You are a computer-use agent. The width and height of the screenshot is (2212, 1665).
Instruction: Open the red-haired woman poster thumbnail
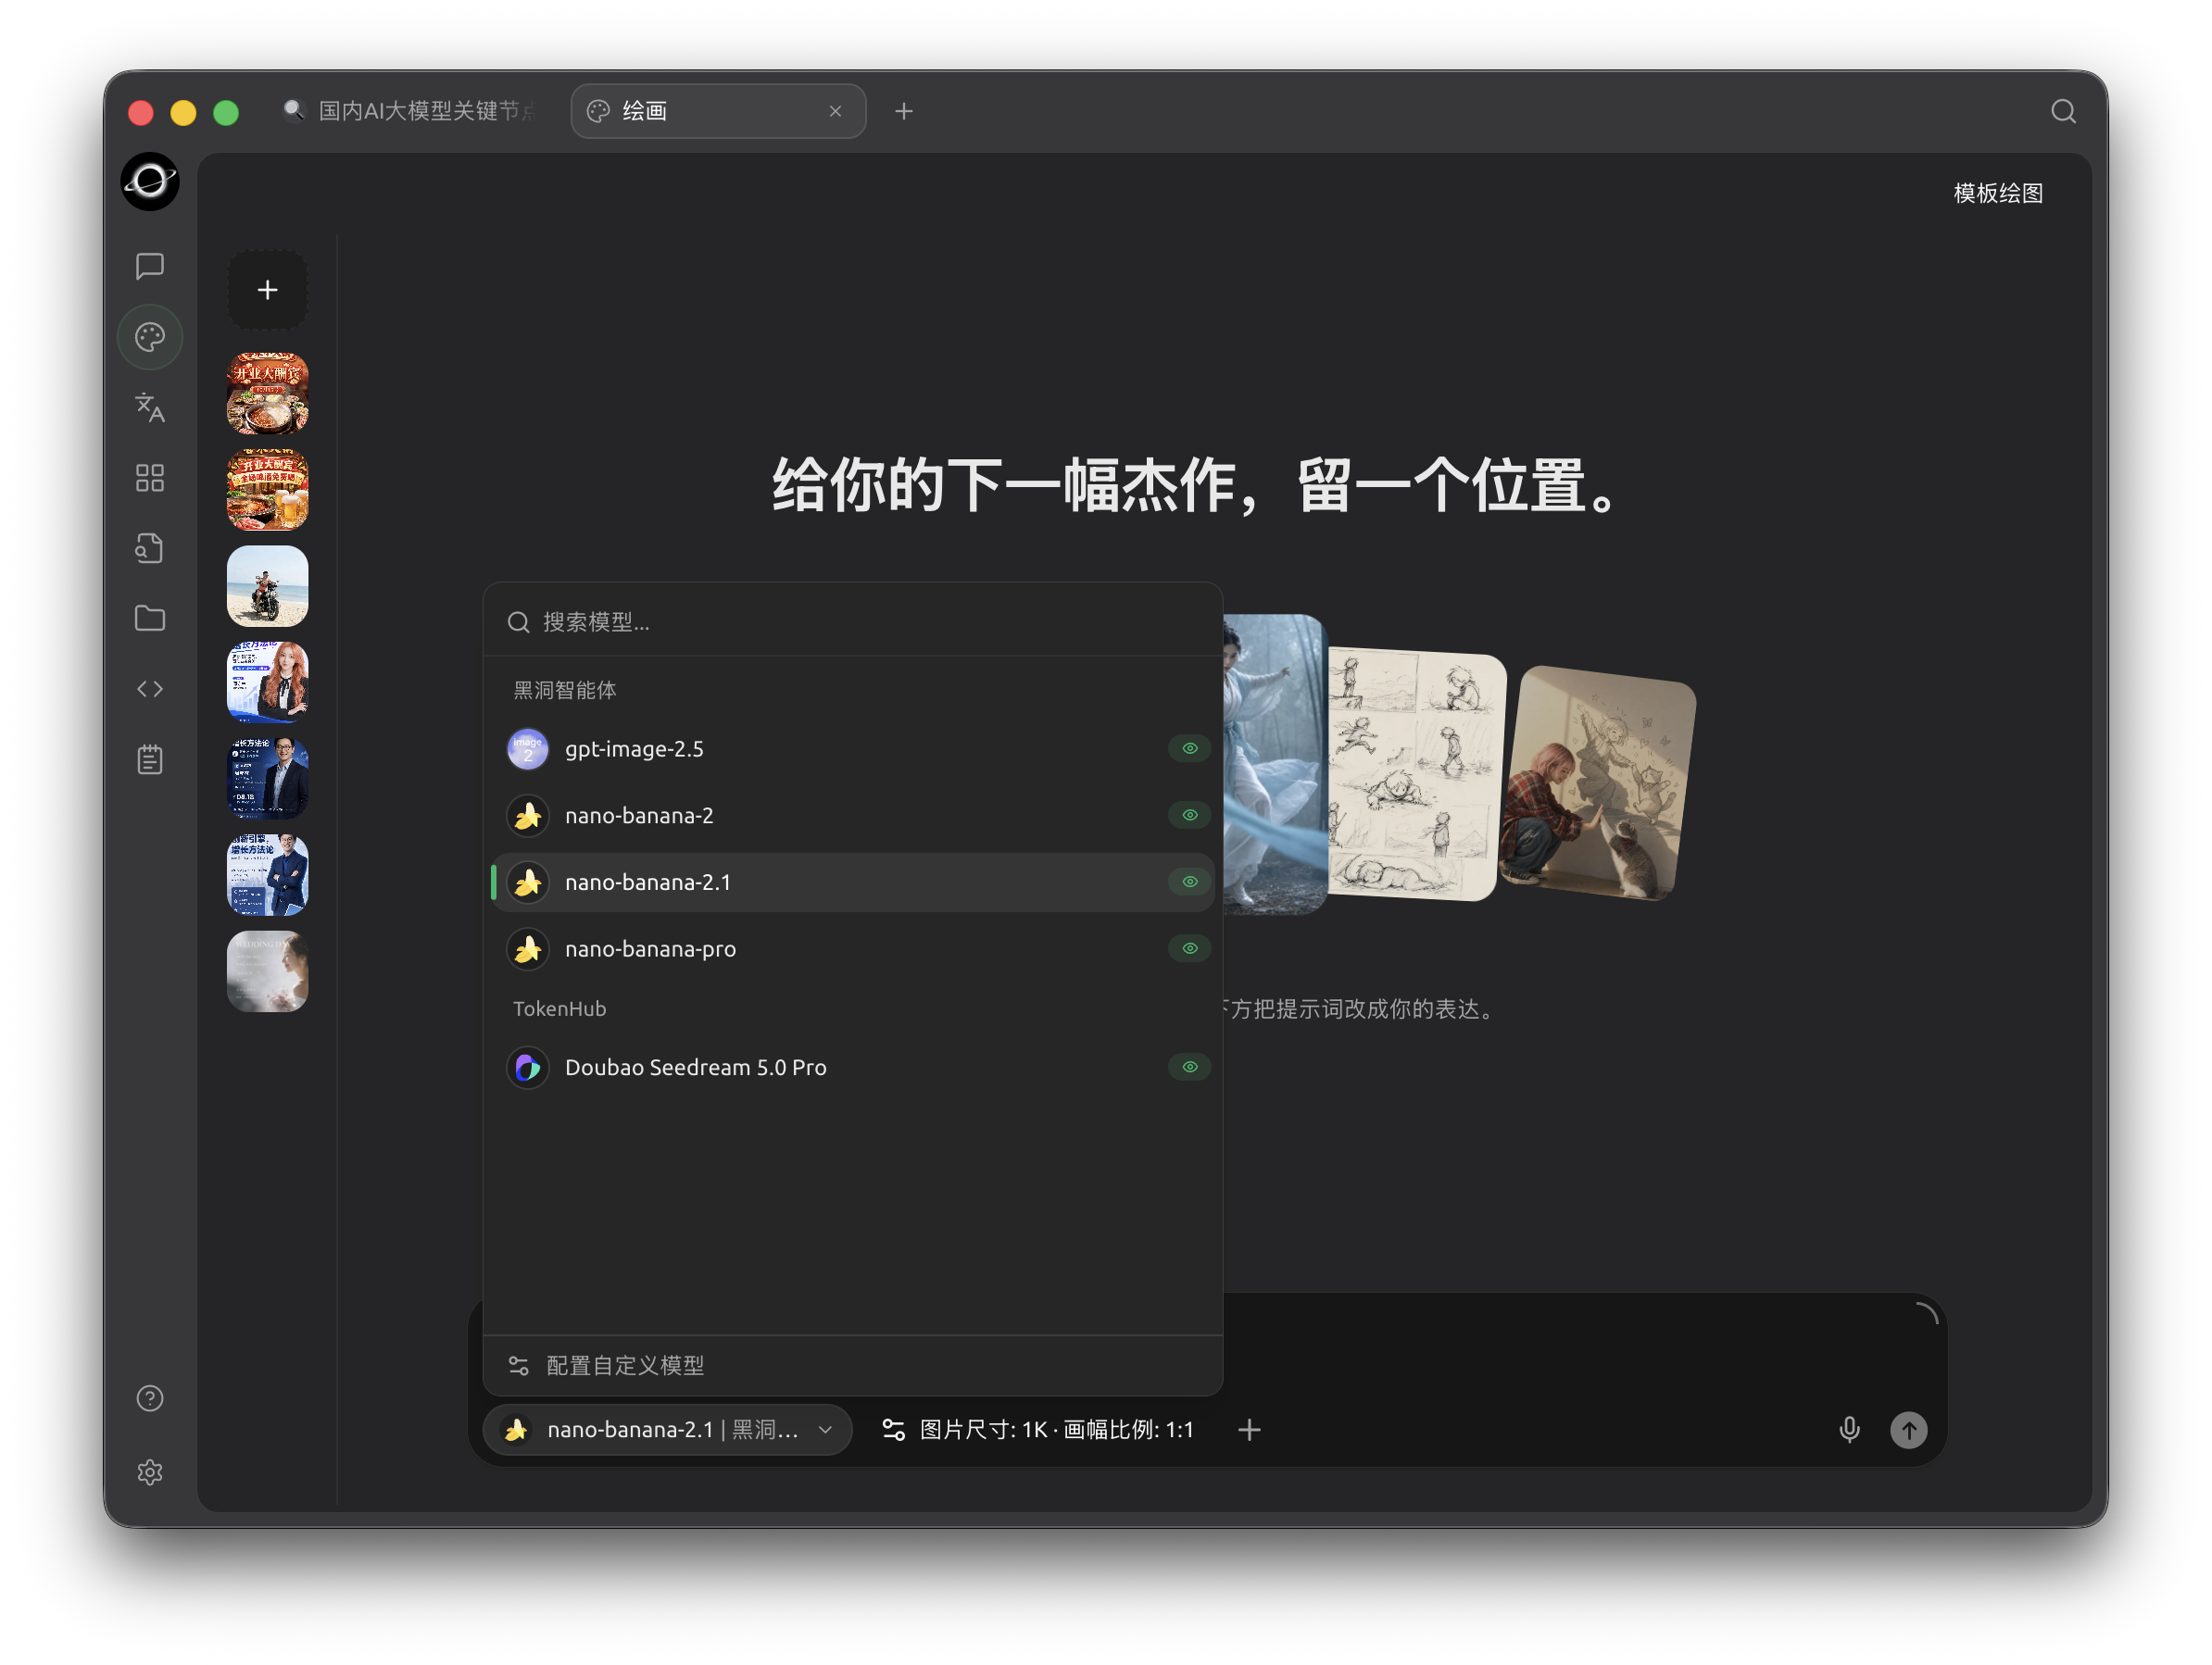267,682
